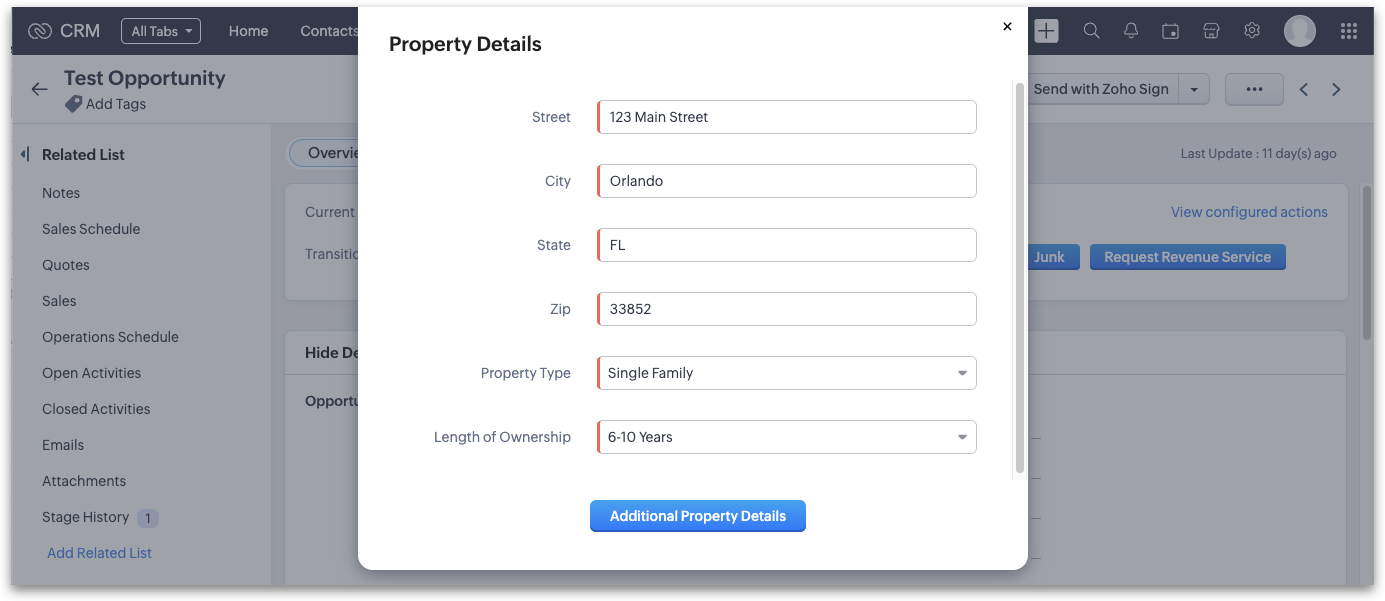The width and height of the screenshot is (1385, 601).
Task: Click the Property Details dialog scrollbar
Action: pyautogui.click(x=1020, y=277)
